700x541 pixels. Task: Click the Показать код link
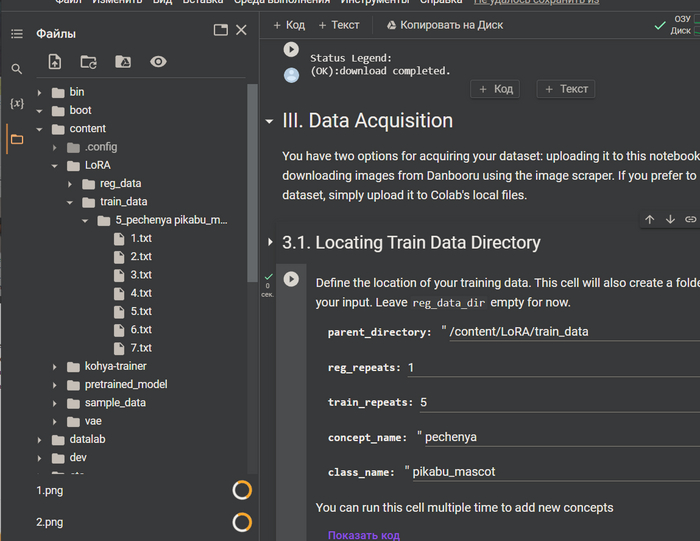click(363, 535)
